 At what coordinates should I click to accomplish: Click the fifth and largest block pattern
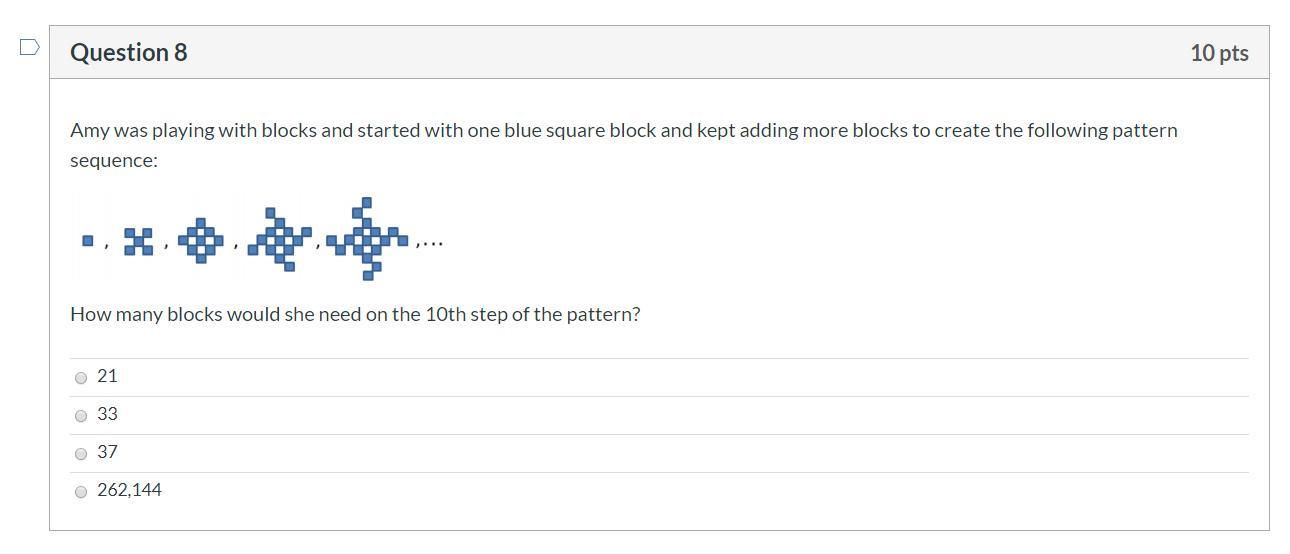368,238
